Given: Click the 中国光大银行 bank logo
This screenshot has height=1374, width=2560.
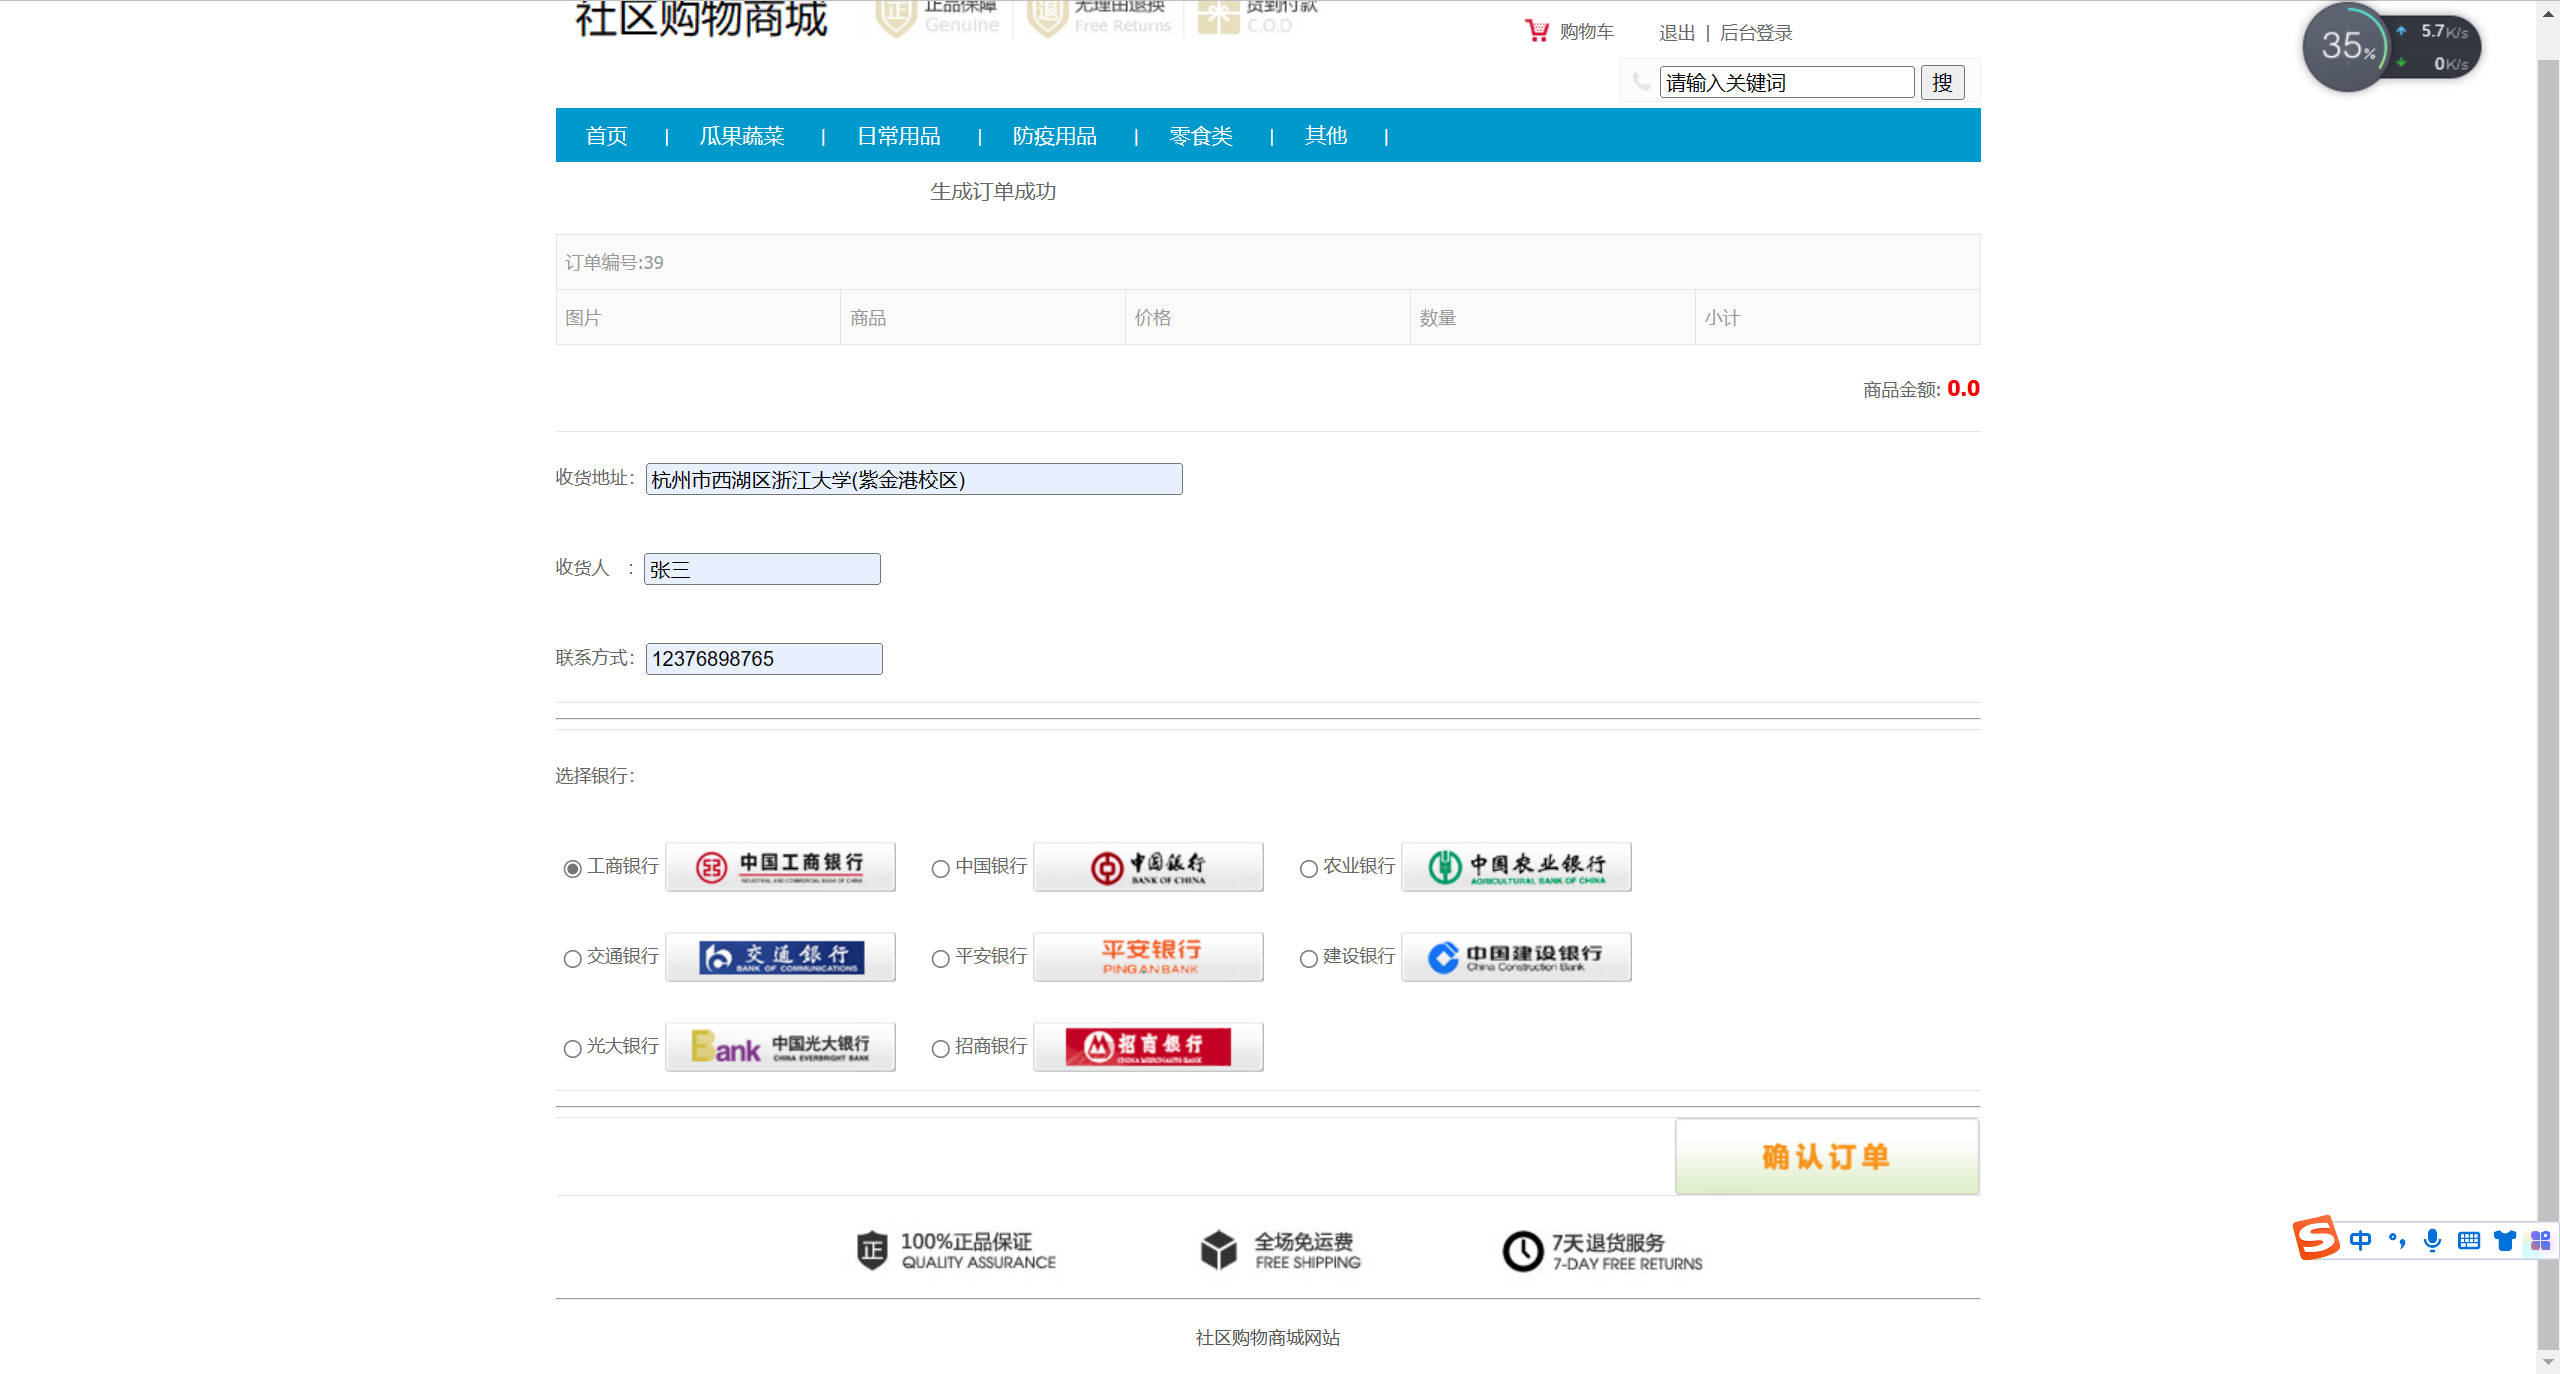Looking at the screenshot, I should tap(780, 1046).
